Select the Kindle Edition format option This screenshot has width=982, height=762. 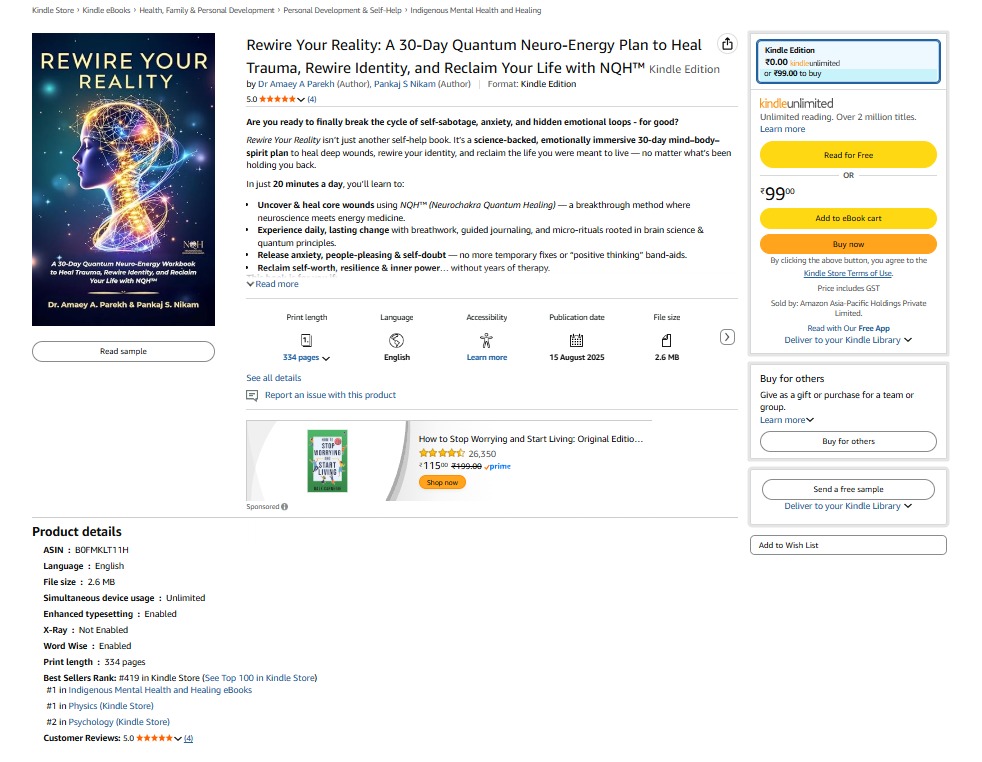click(848, 62)
